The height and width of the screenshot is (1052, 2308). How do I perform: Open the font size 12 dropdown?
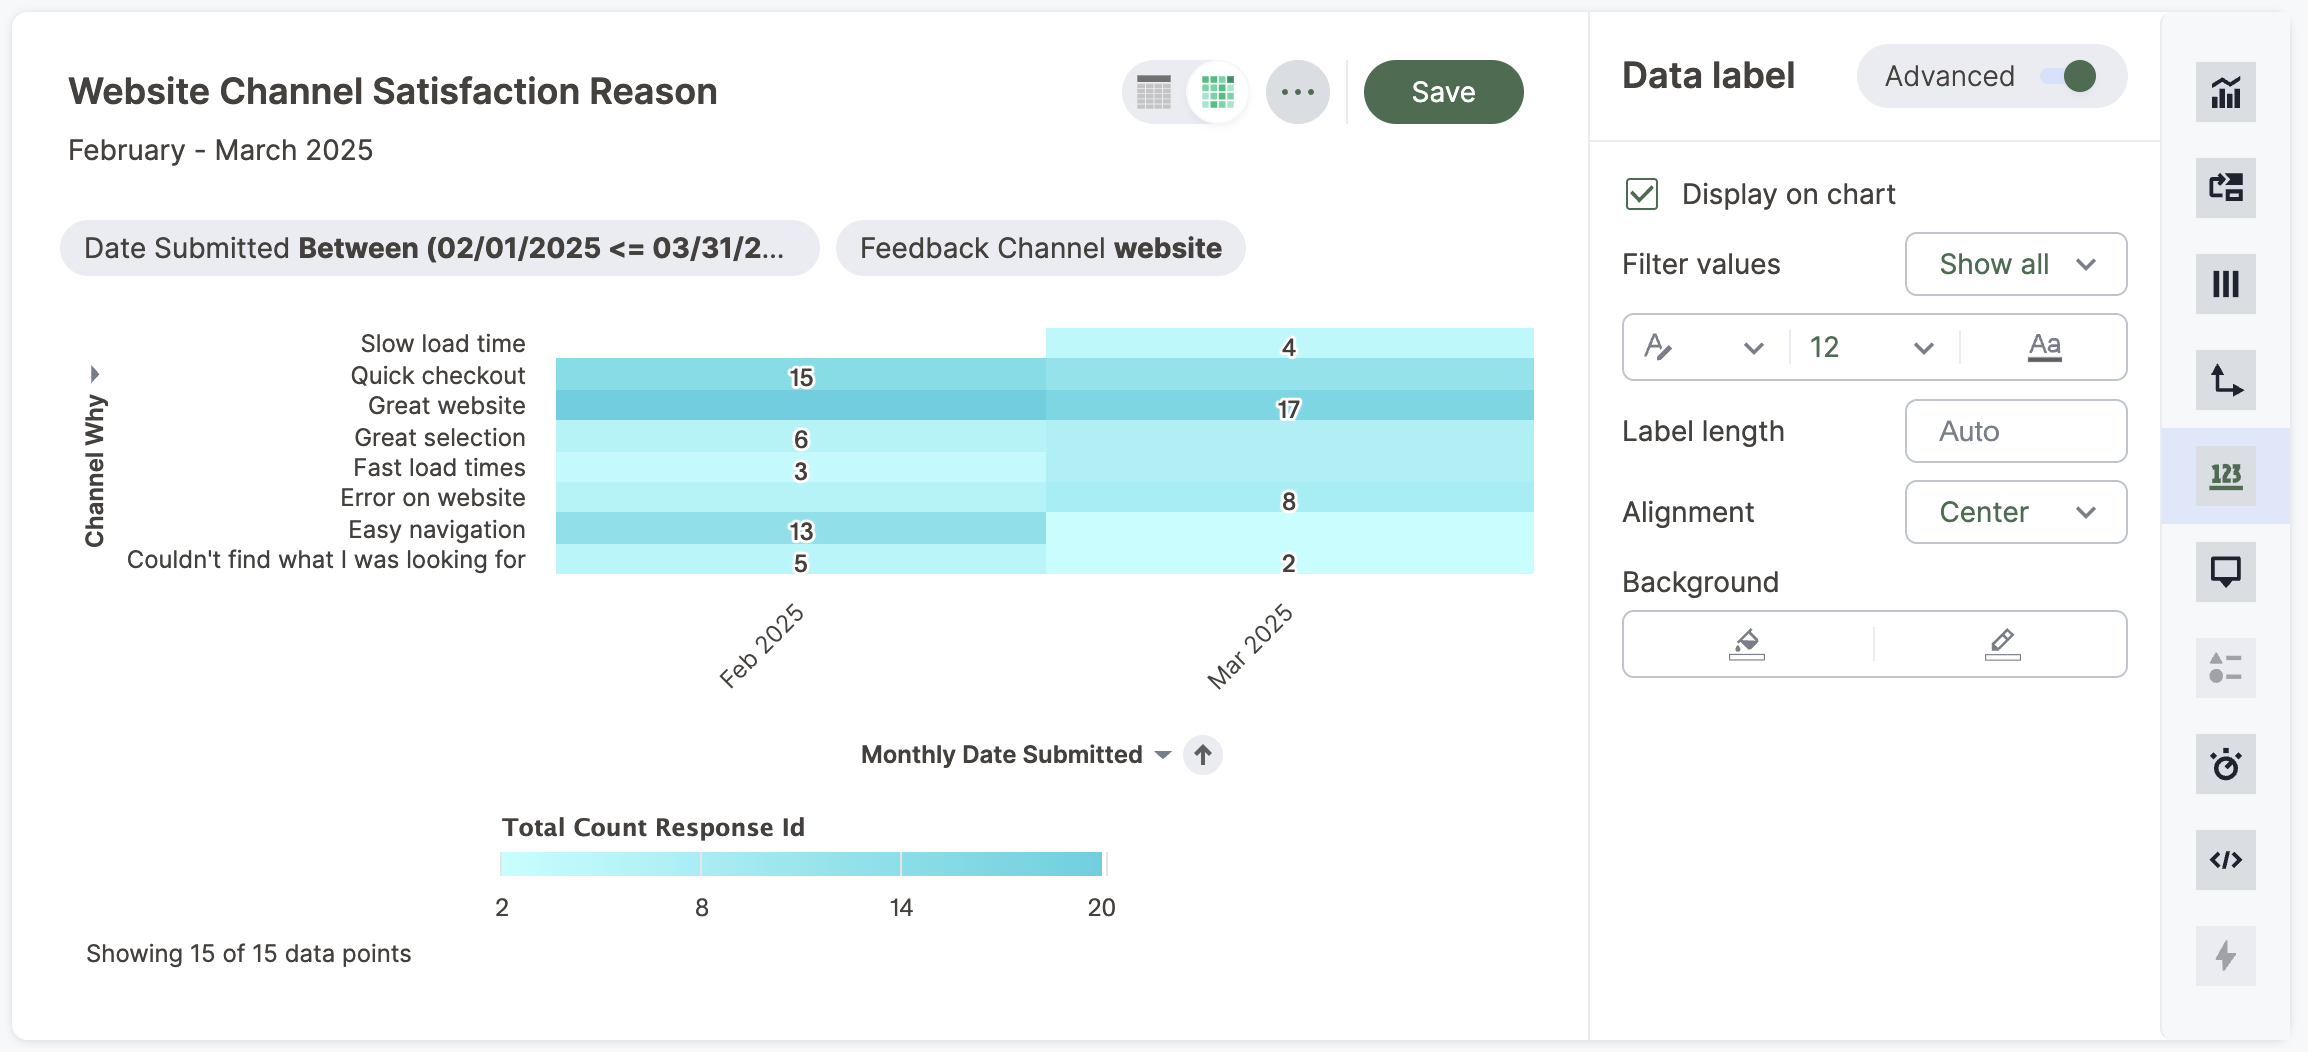pyautogui.click(x=1870, y=347)
